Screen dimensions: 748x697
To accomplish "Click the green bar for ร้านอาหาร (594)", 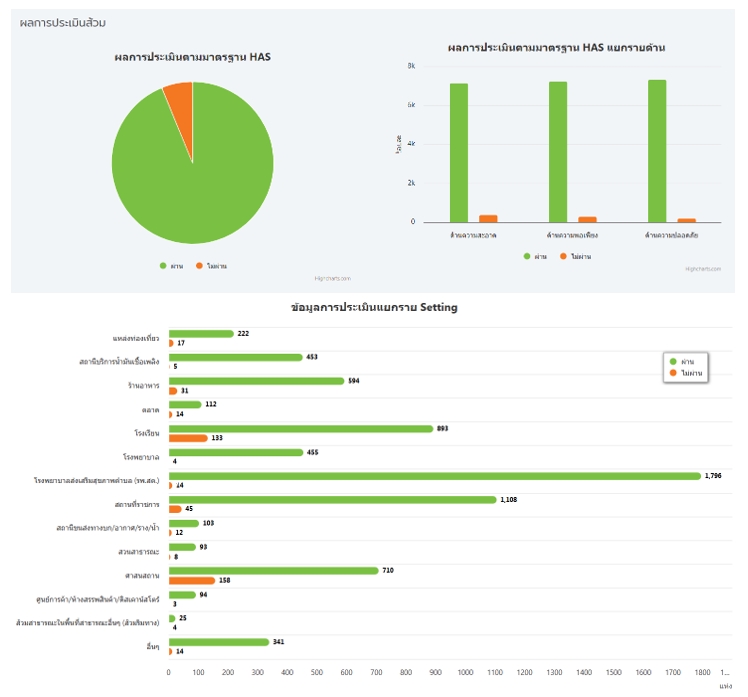I will [256, 381].
